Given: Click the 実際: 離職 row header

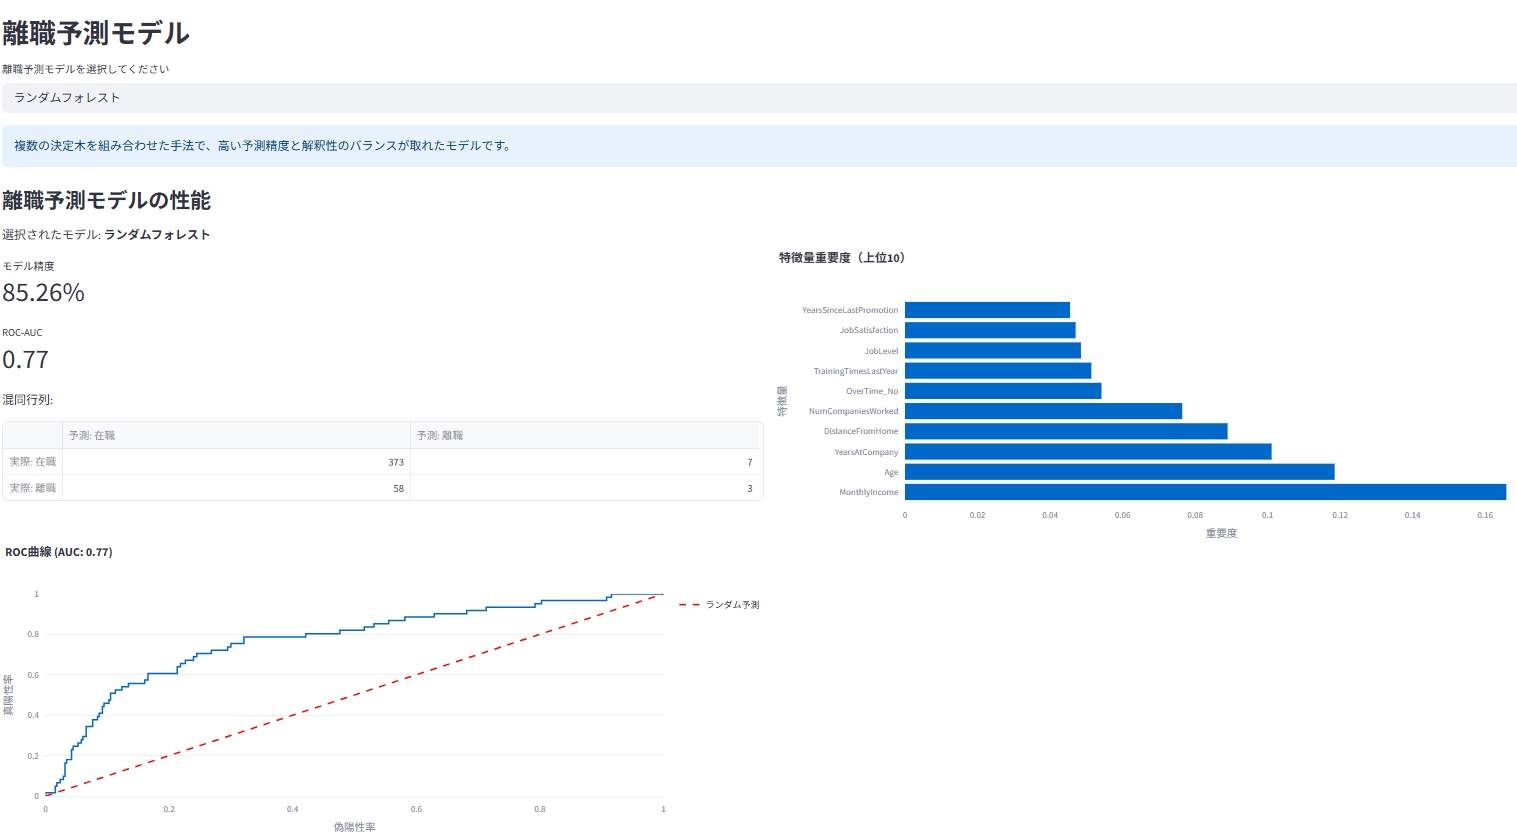Looking at the screenshot, I should point(33,488).
